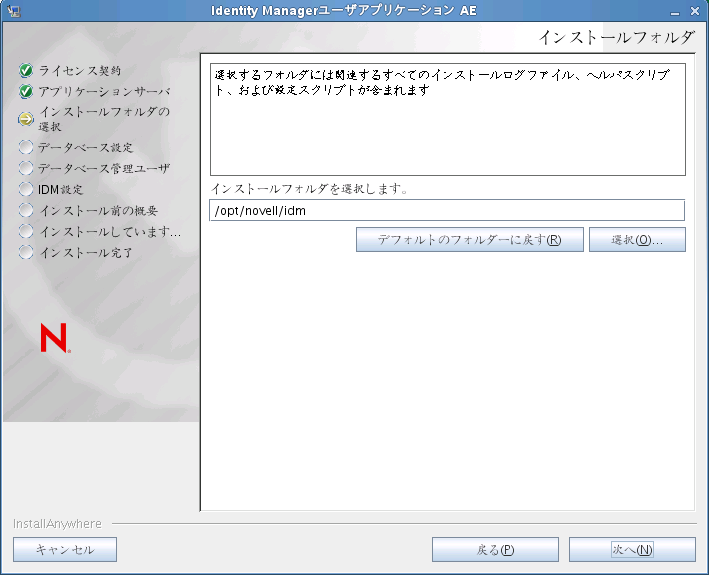The image size is (709, 575).
Task: Click the empty circle icon beside データベース管理ユーザ
Action: [26, 168]
